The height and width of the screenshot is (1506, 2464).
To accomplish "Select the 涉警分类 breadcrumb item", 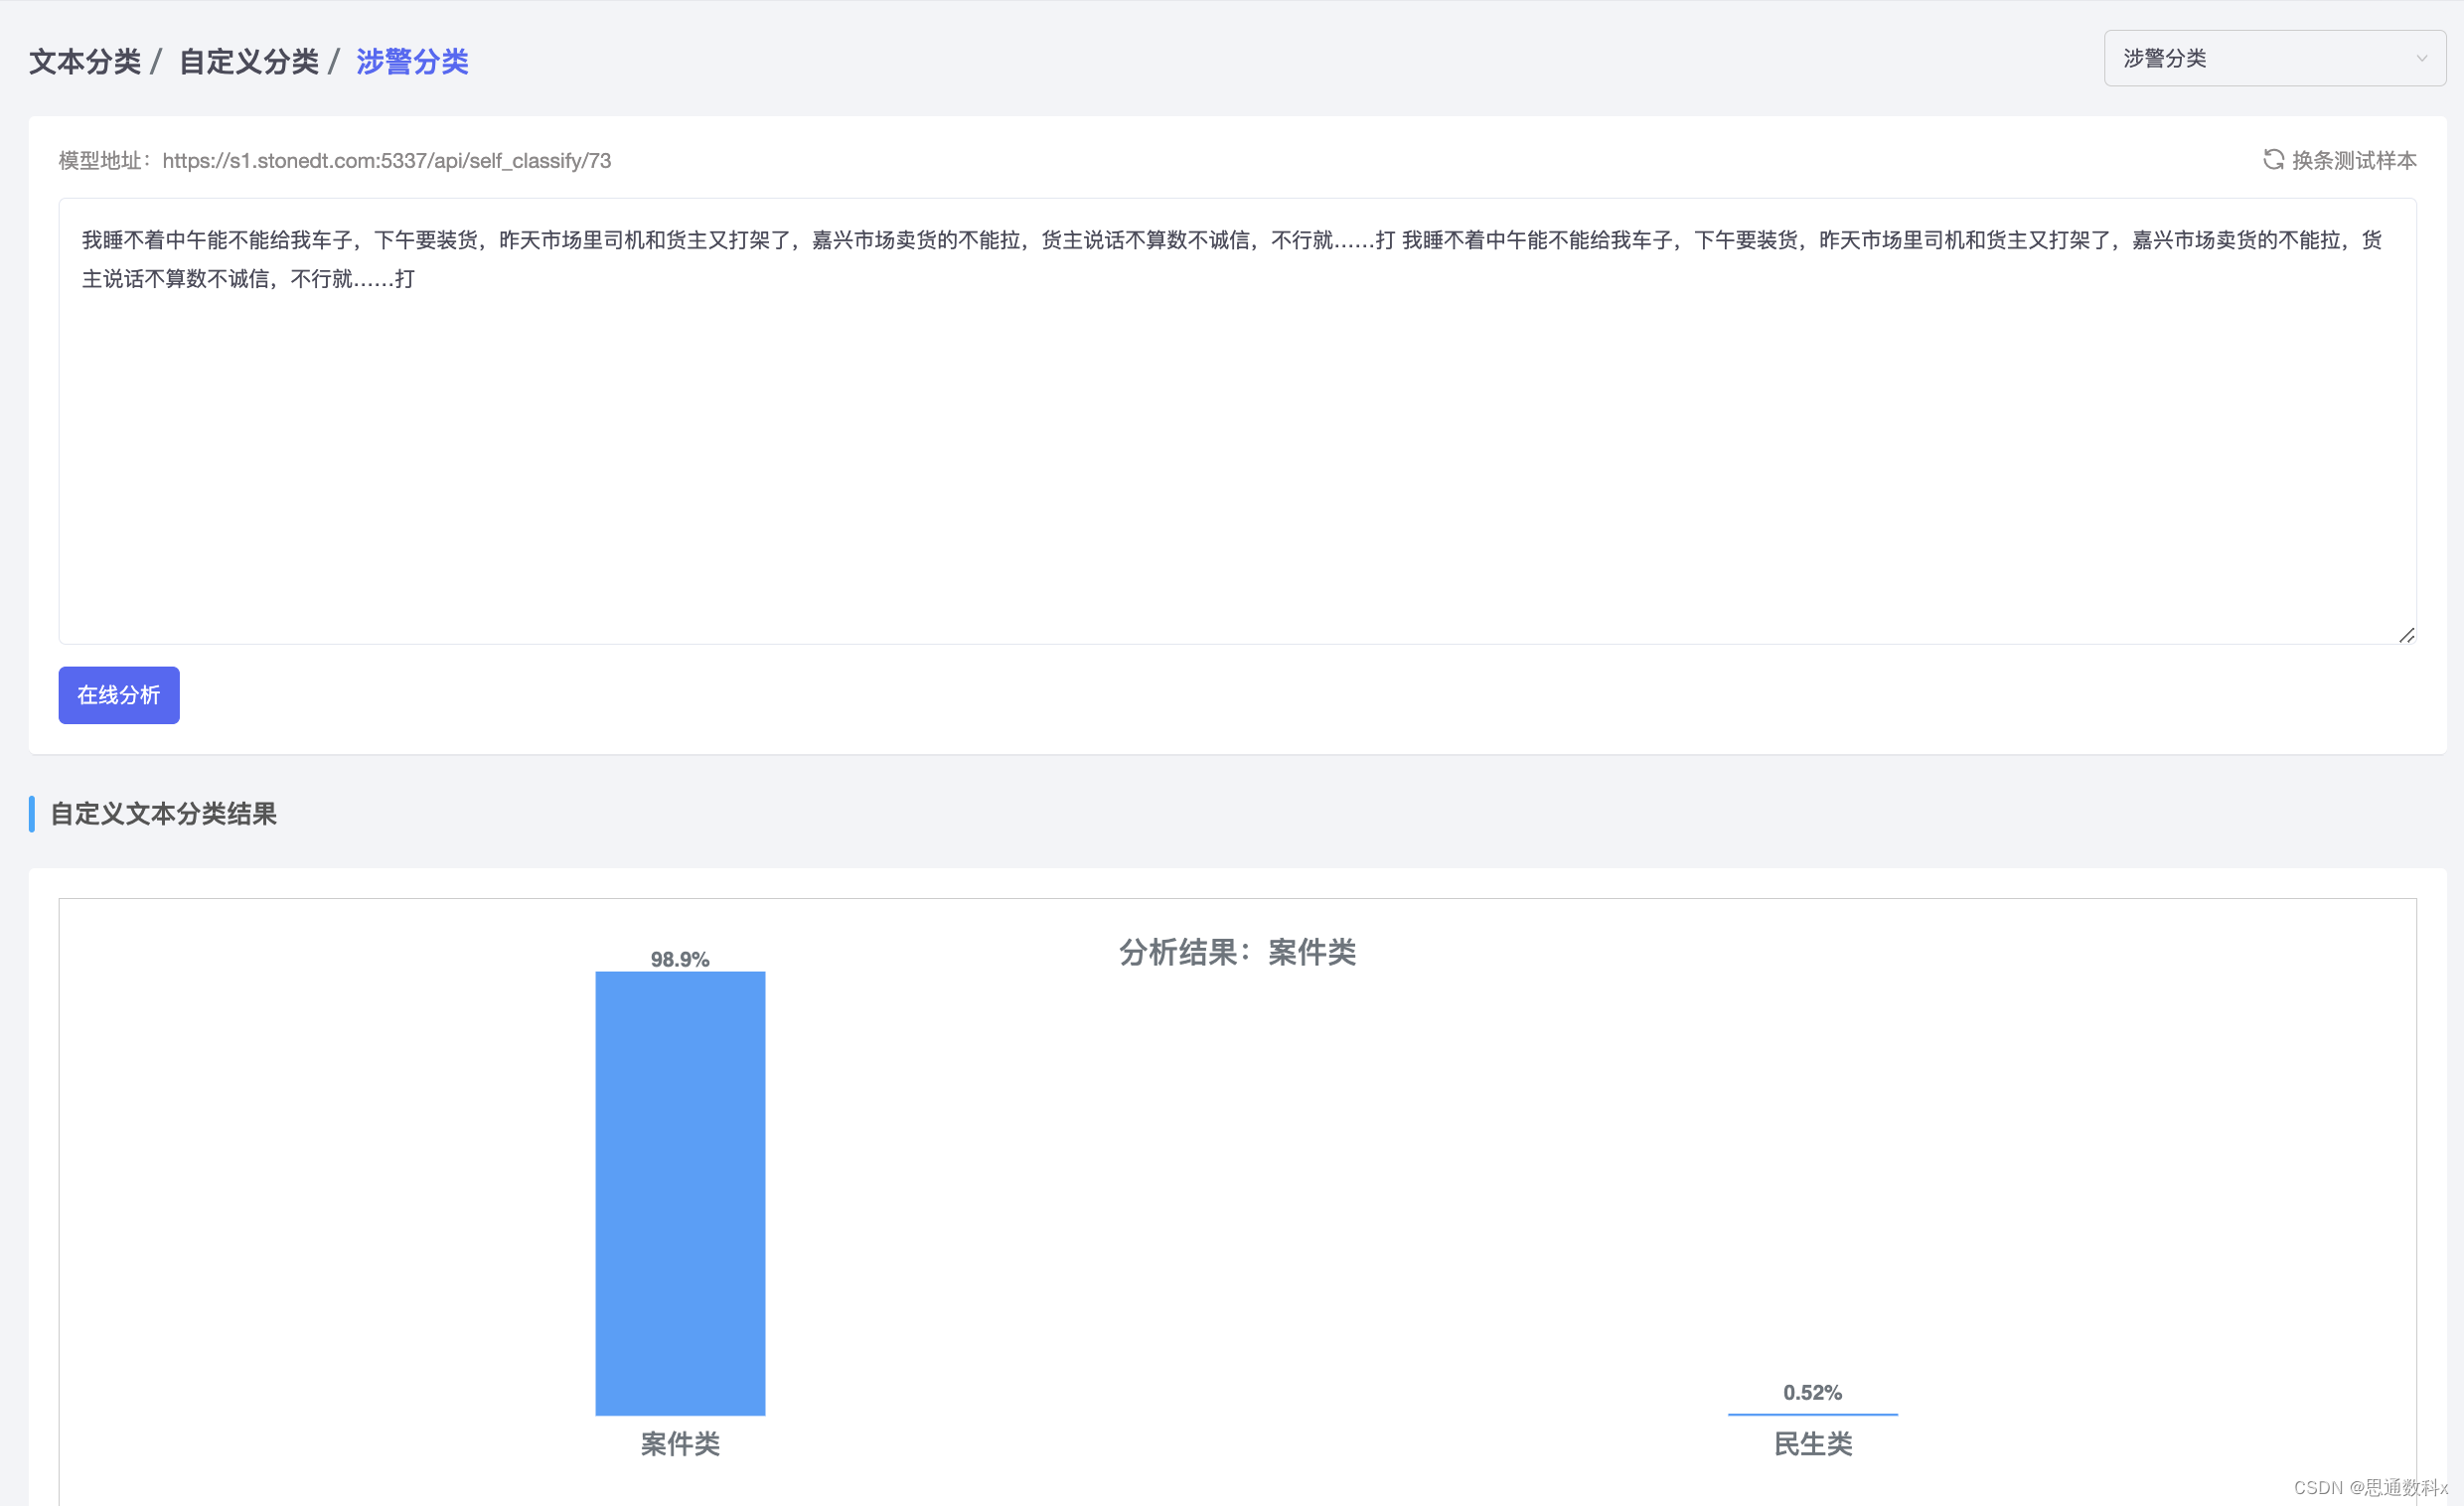I will coord(412,62).
